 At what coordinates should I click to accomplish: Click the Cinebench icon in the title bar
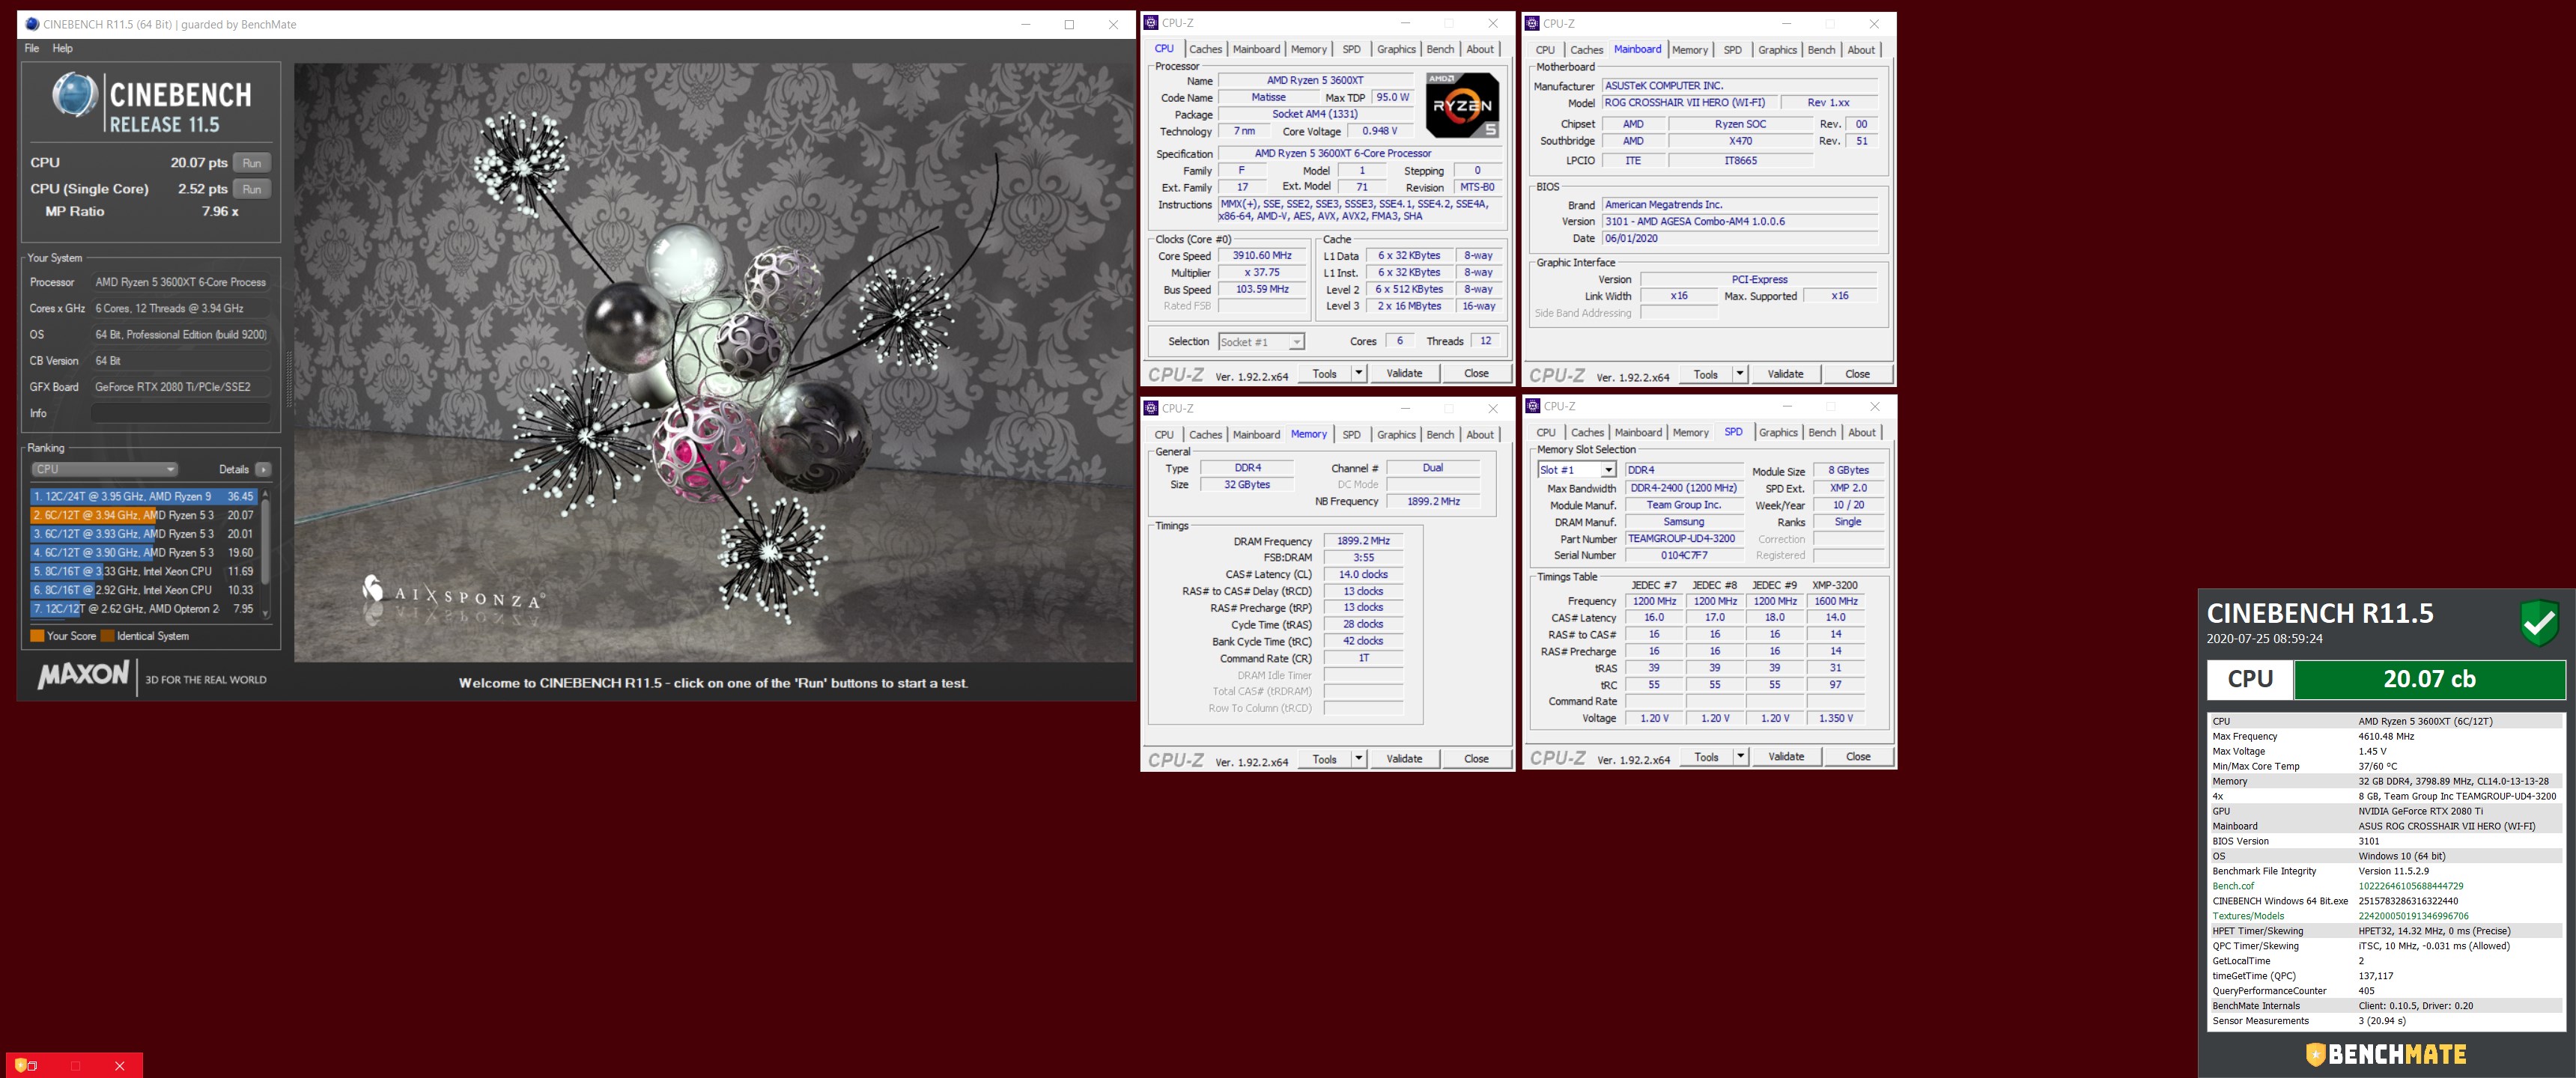[x=32, y=24]
